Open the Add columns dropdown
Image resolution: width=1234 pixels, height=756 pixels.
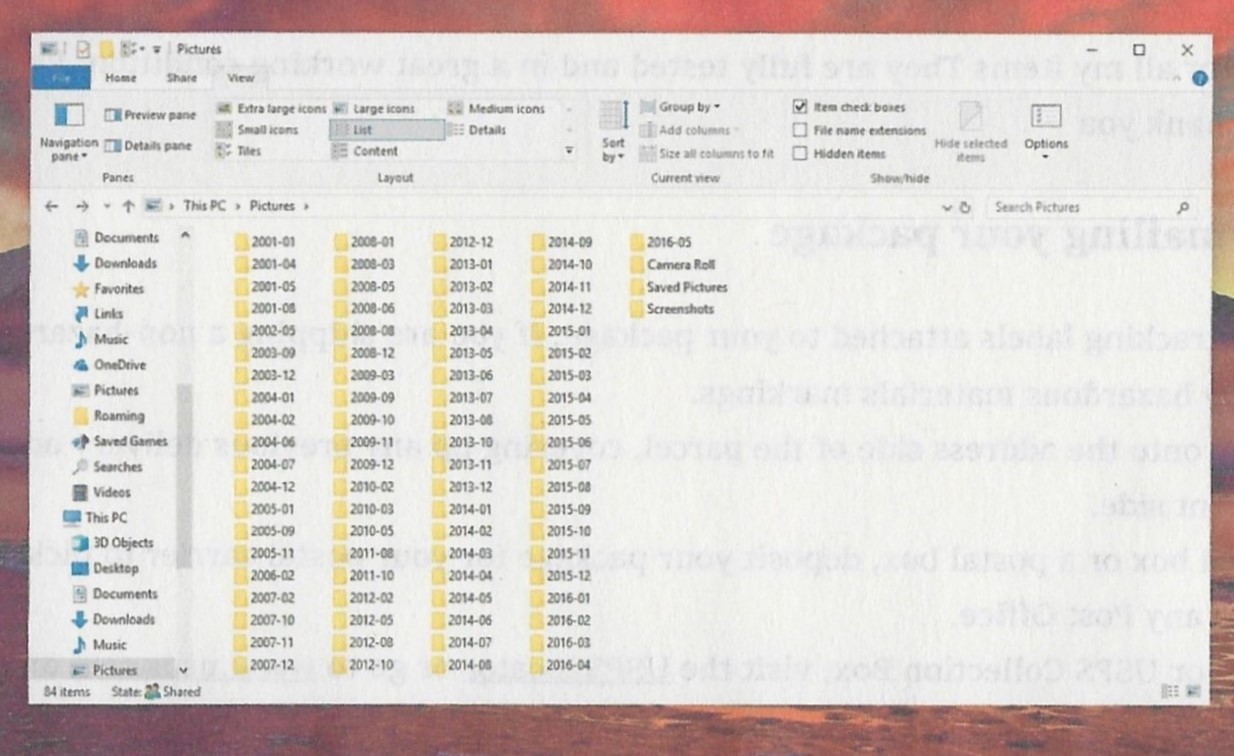coord(691,130)
